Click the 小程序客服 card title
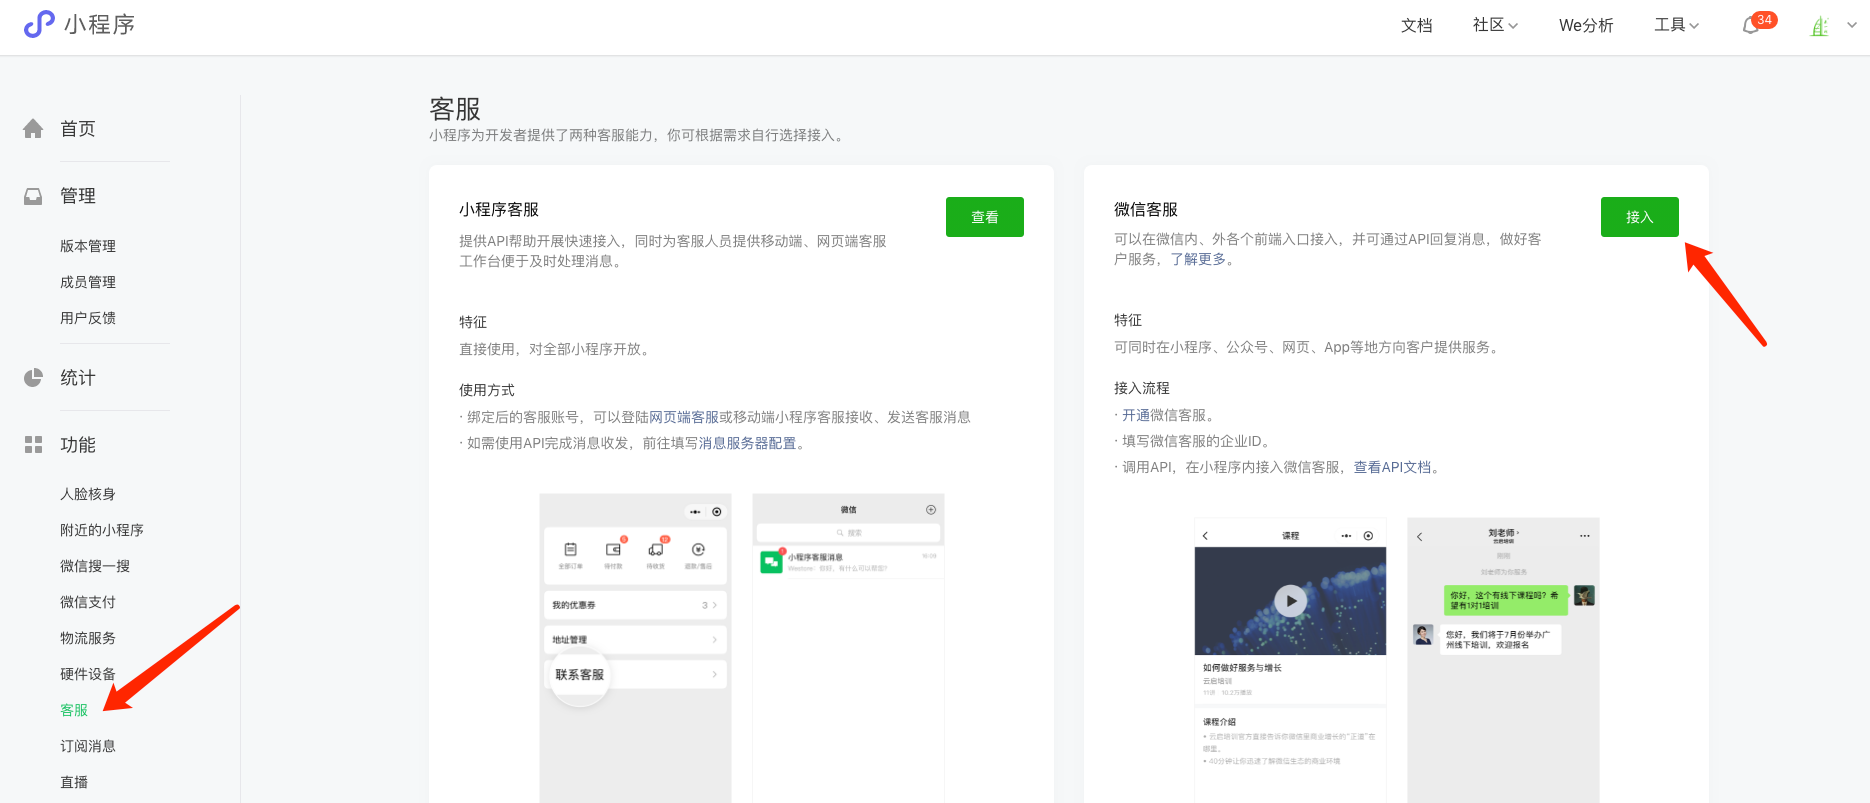Viewport: 1870px width, 803px height. [499, 209]
